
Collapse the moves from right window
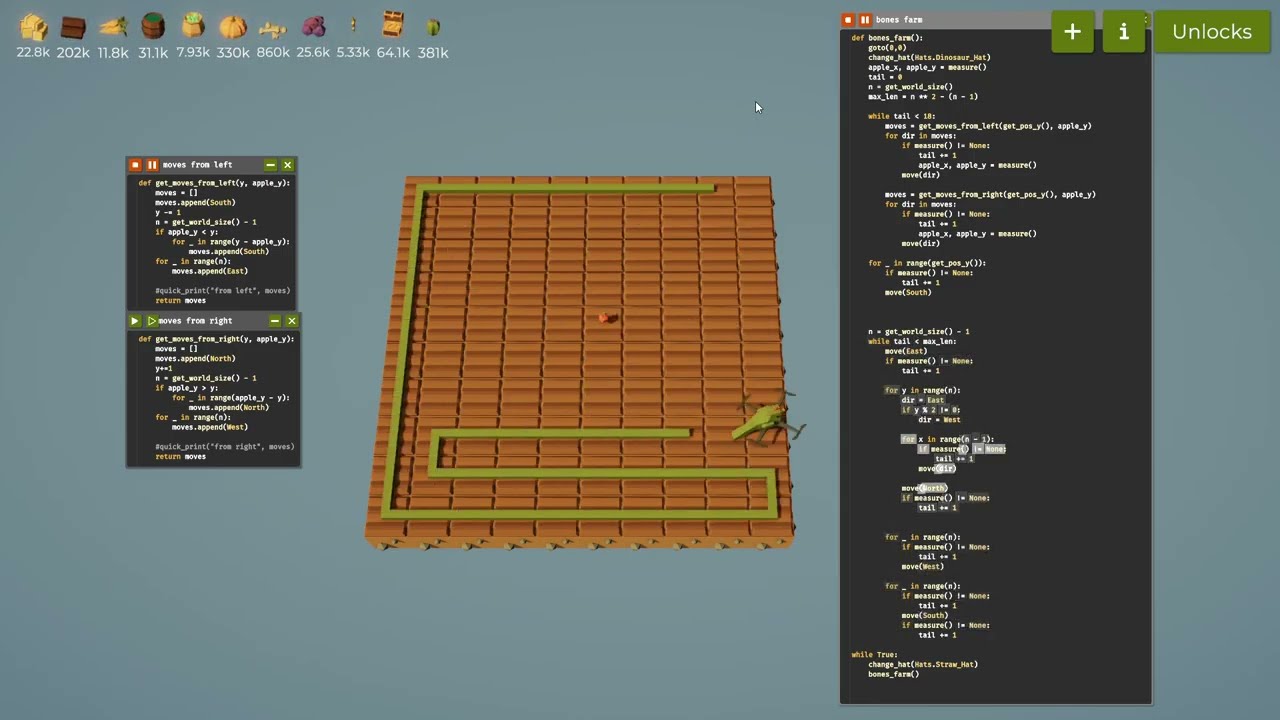click(x=274, y=321)
